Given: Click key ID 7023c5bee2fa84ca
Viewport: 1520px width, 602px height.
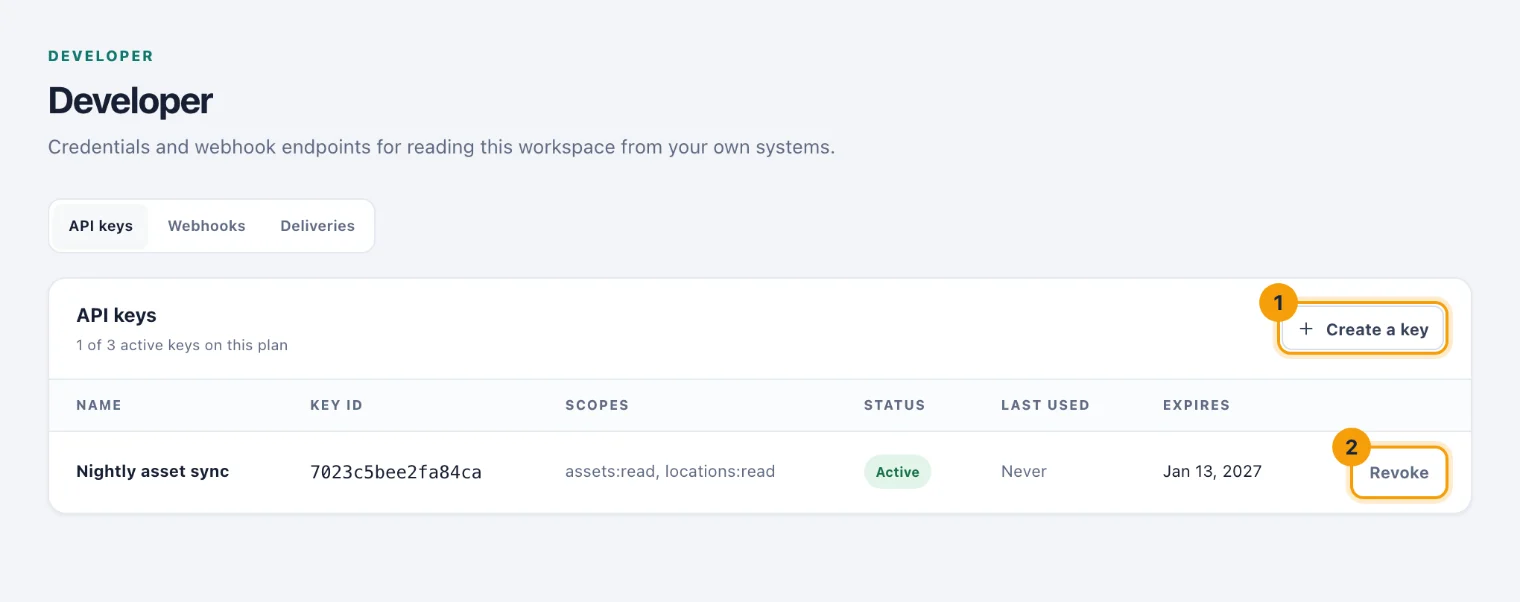Looking at the screenshot, I should coord(396,472).
